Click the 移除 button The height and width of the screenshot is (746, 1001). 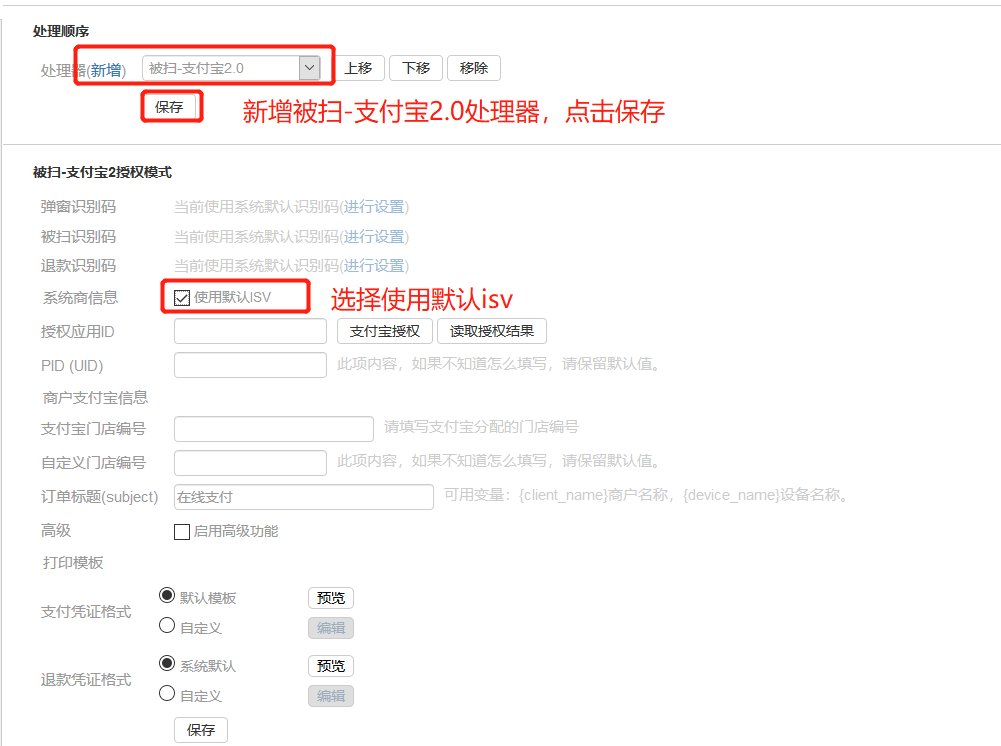click(x=474, y=68)
